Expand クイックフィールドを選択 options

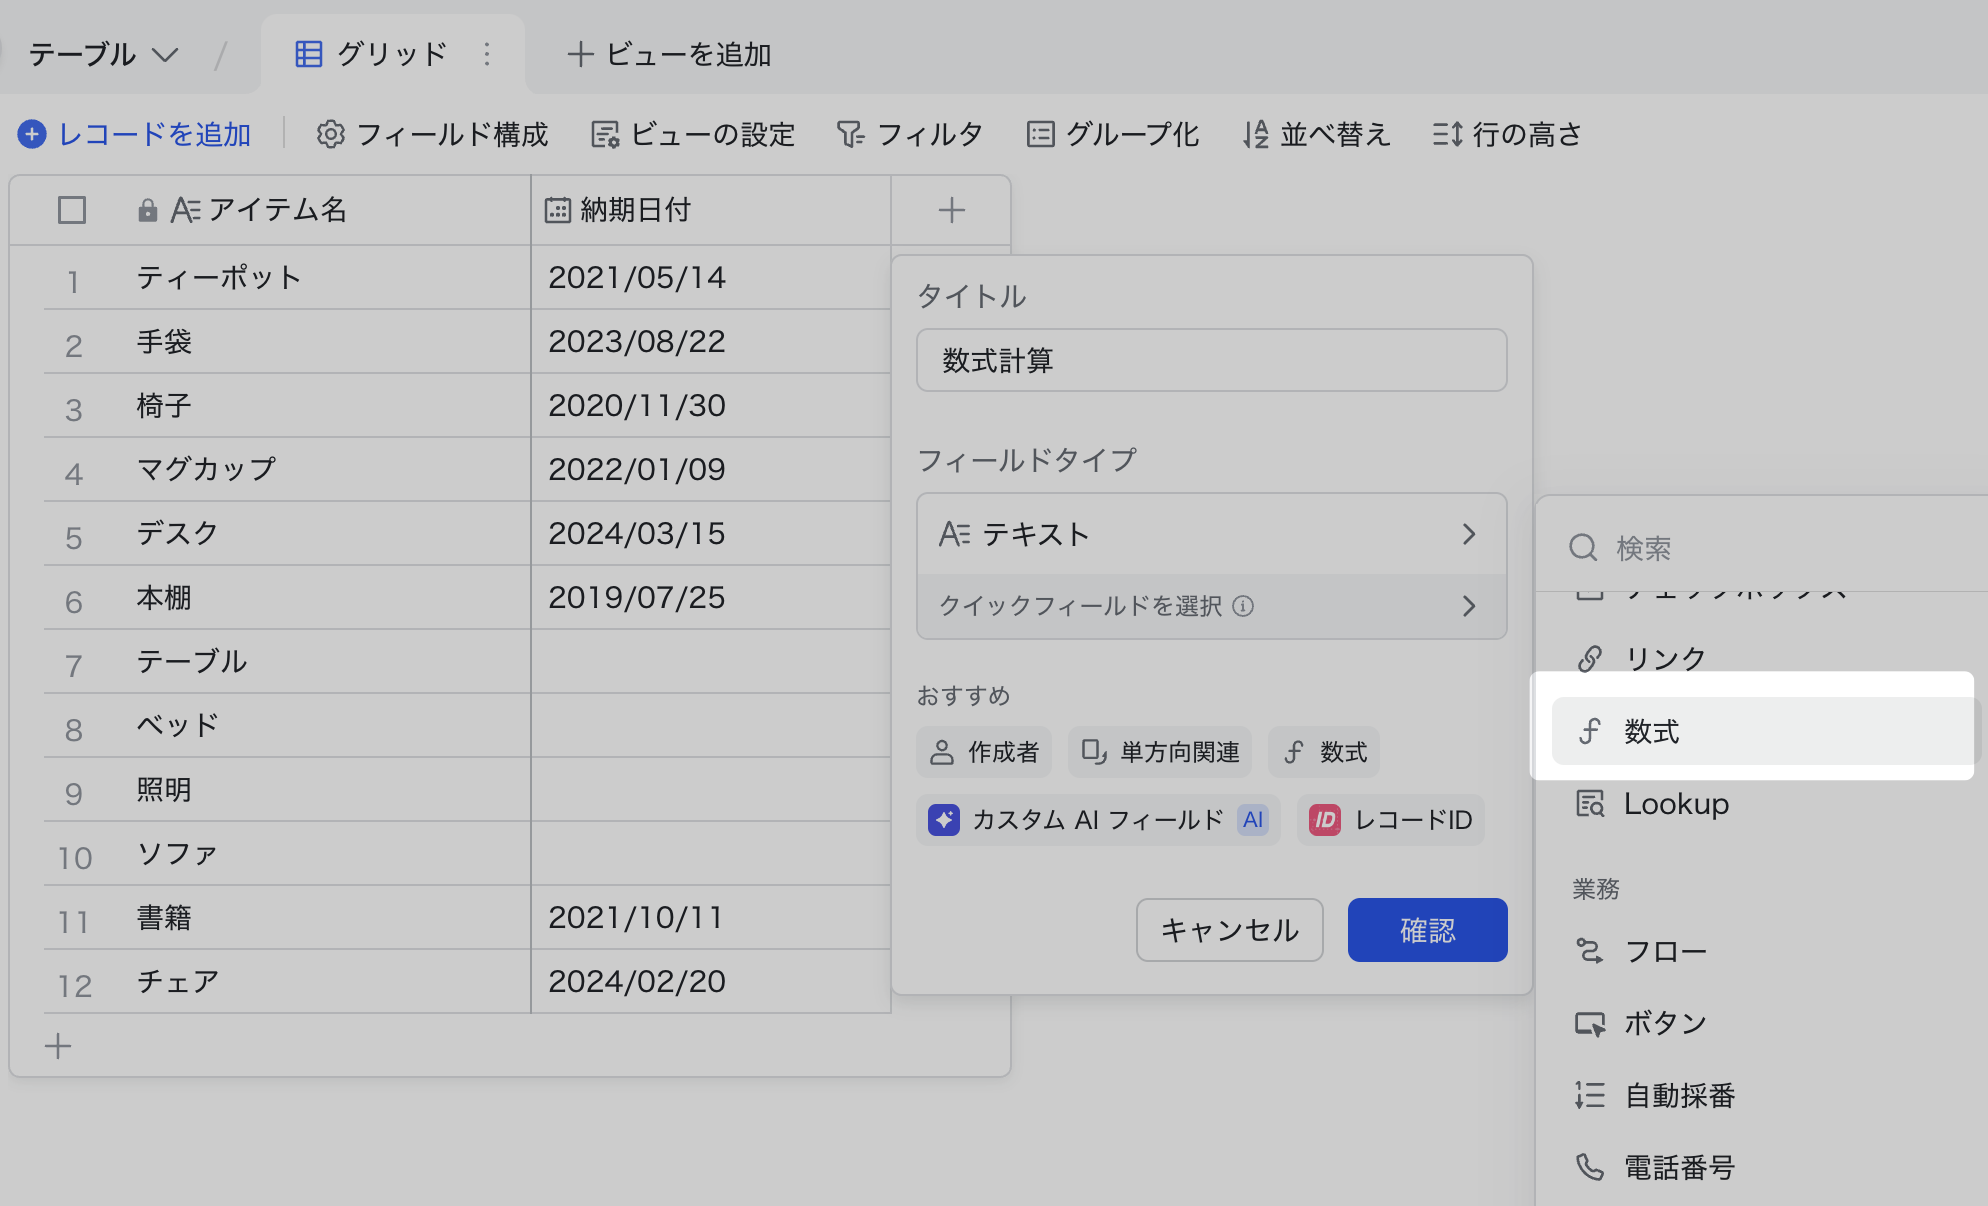[x=1211, y=606]
